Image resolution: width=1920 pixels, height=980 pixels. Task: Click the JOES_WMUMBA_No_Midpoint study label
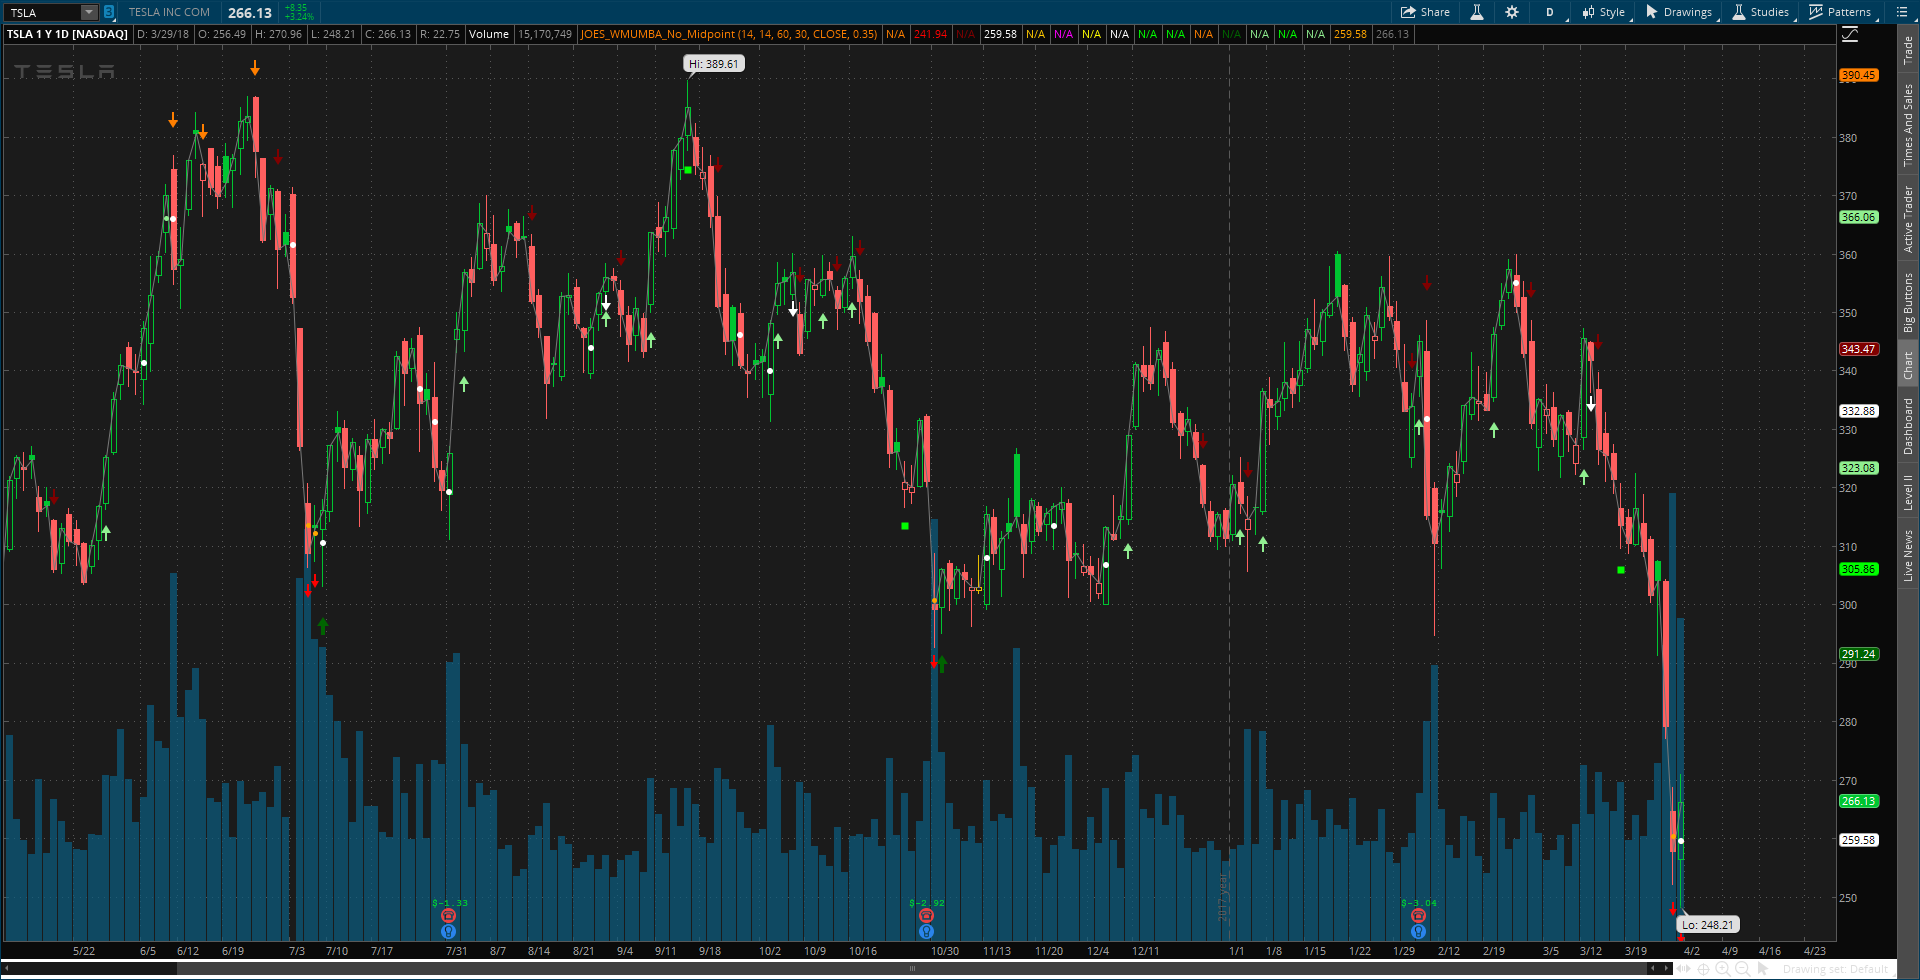tap(729, 34)
